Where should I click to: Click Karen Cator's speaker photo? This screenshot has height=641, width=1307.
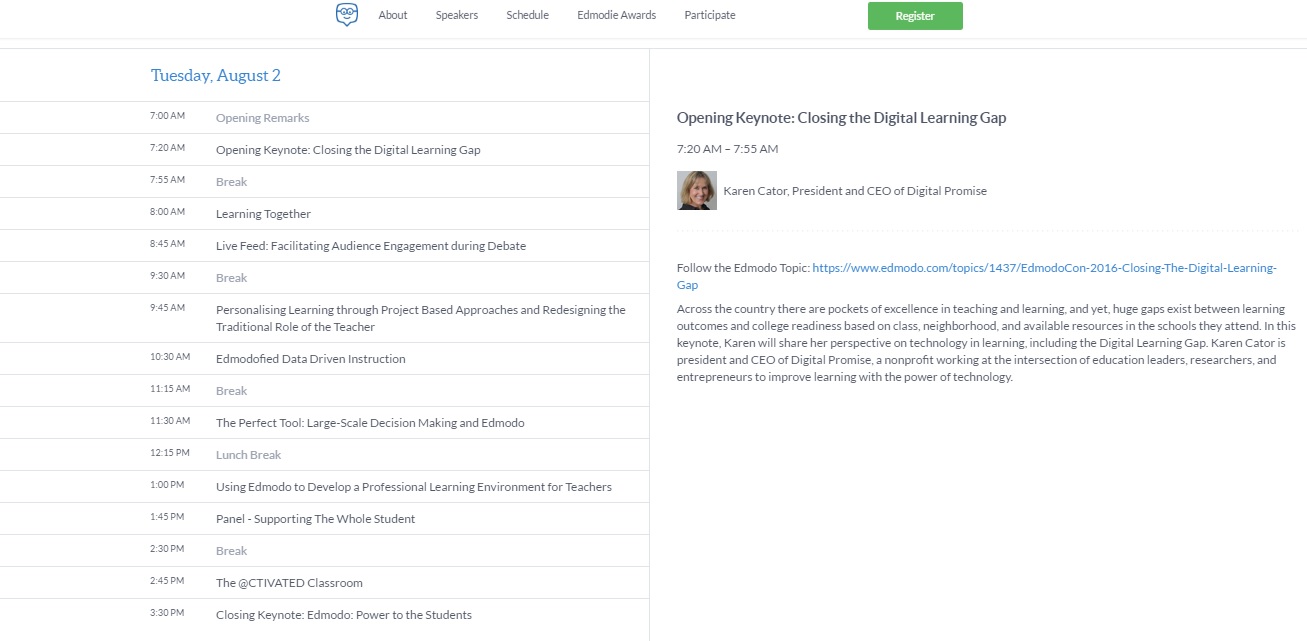[697, 190]
